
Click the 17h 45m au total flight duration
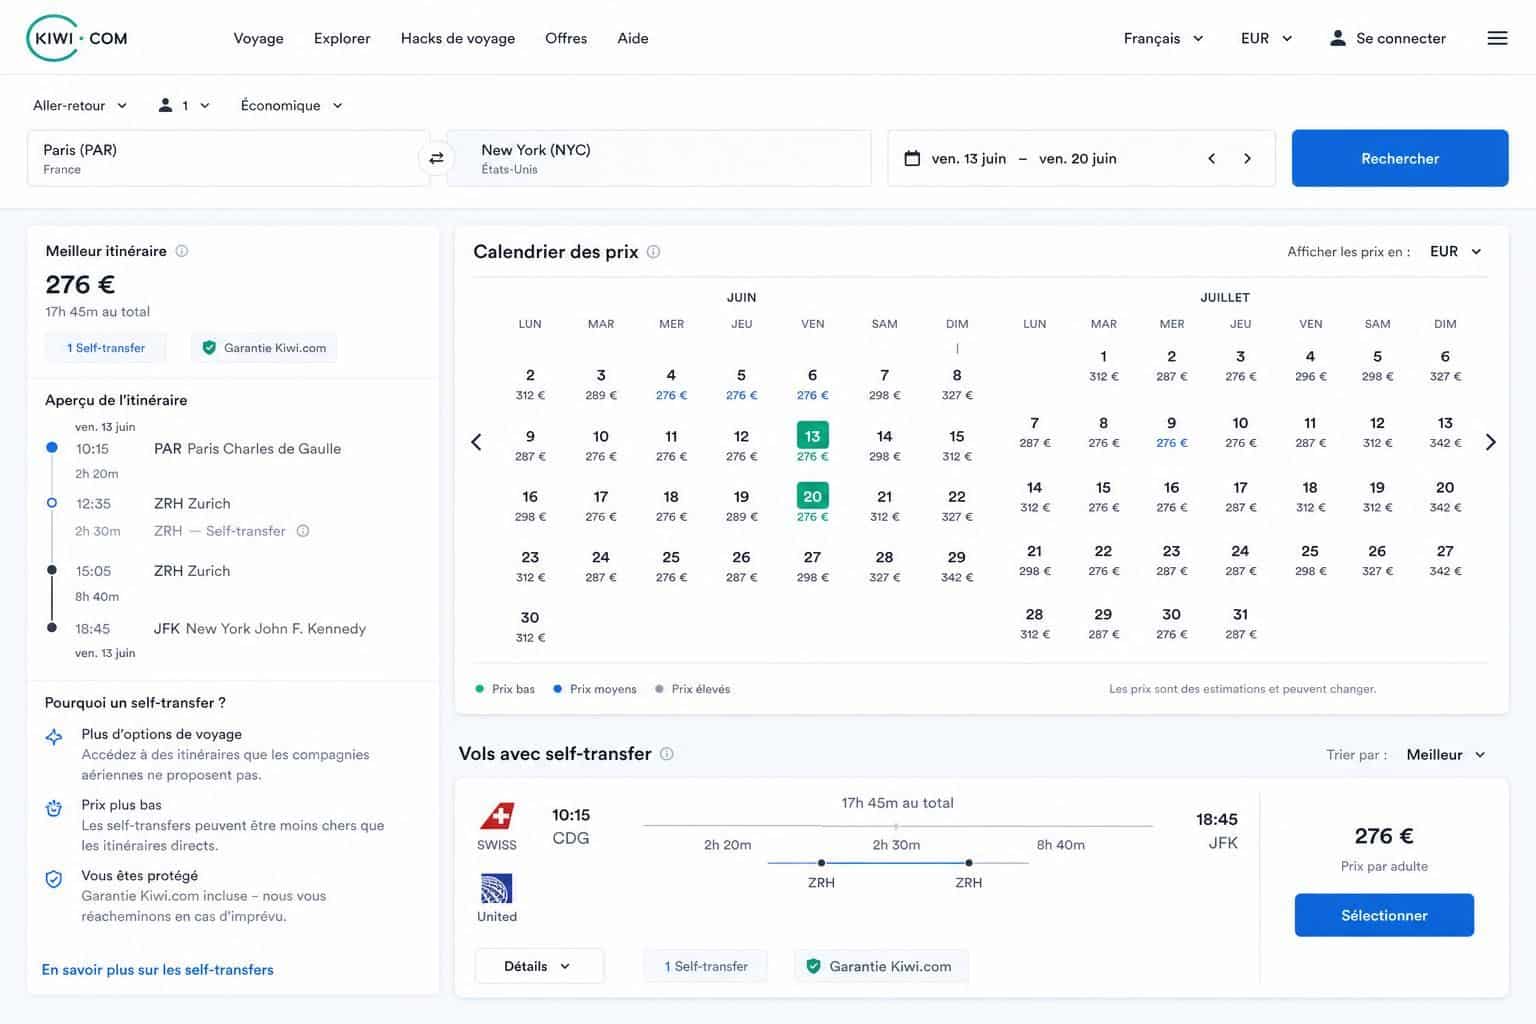coord(897,803)
